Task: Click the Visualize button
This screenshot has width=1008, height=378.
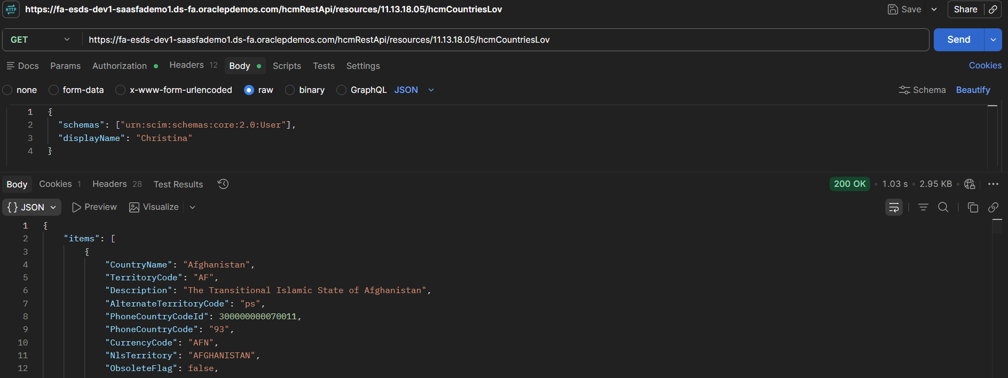Action: 154,207
